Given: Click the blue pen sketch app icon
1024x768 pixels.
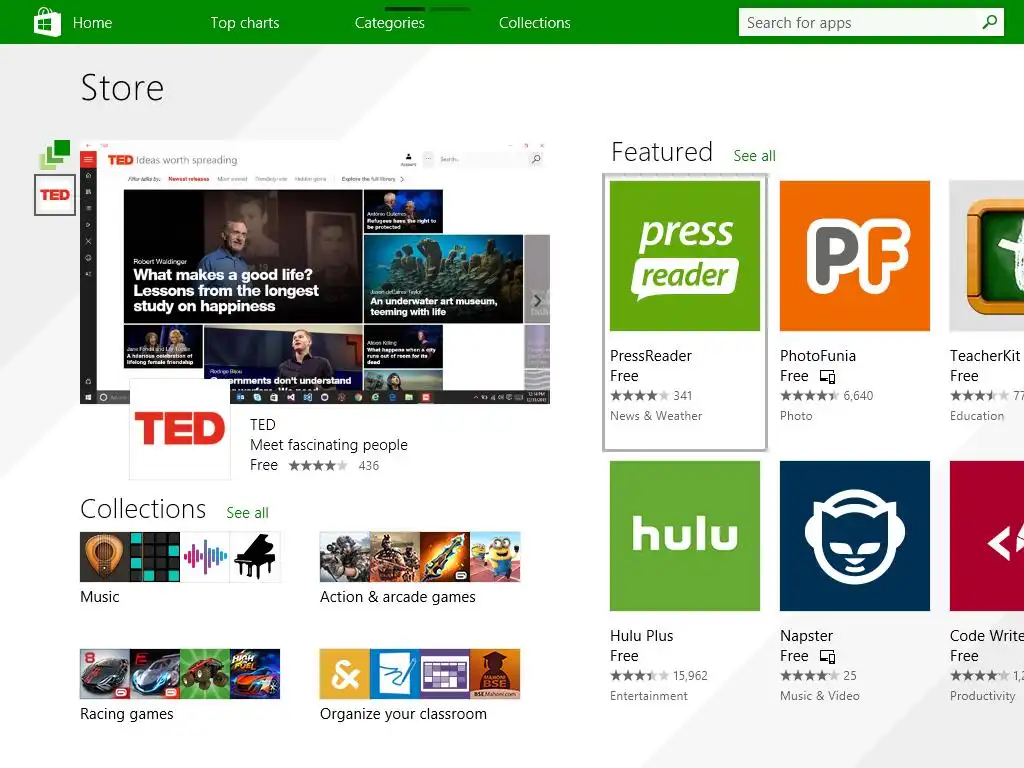Looking at the screenshot, I should (x=394, y=674).
